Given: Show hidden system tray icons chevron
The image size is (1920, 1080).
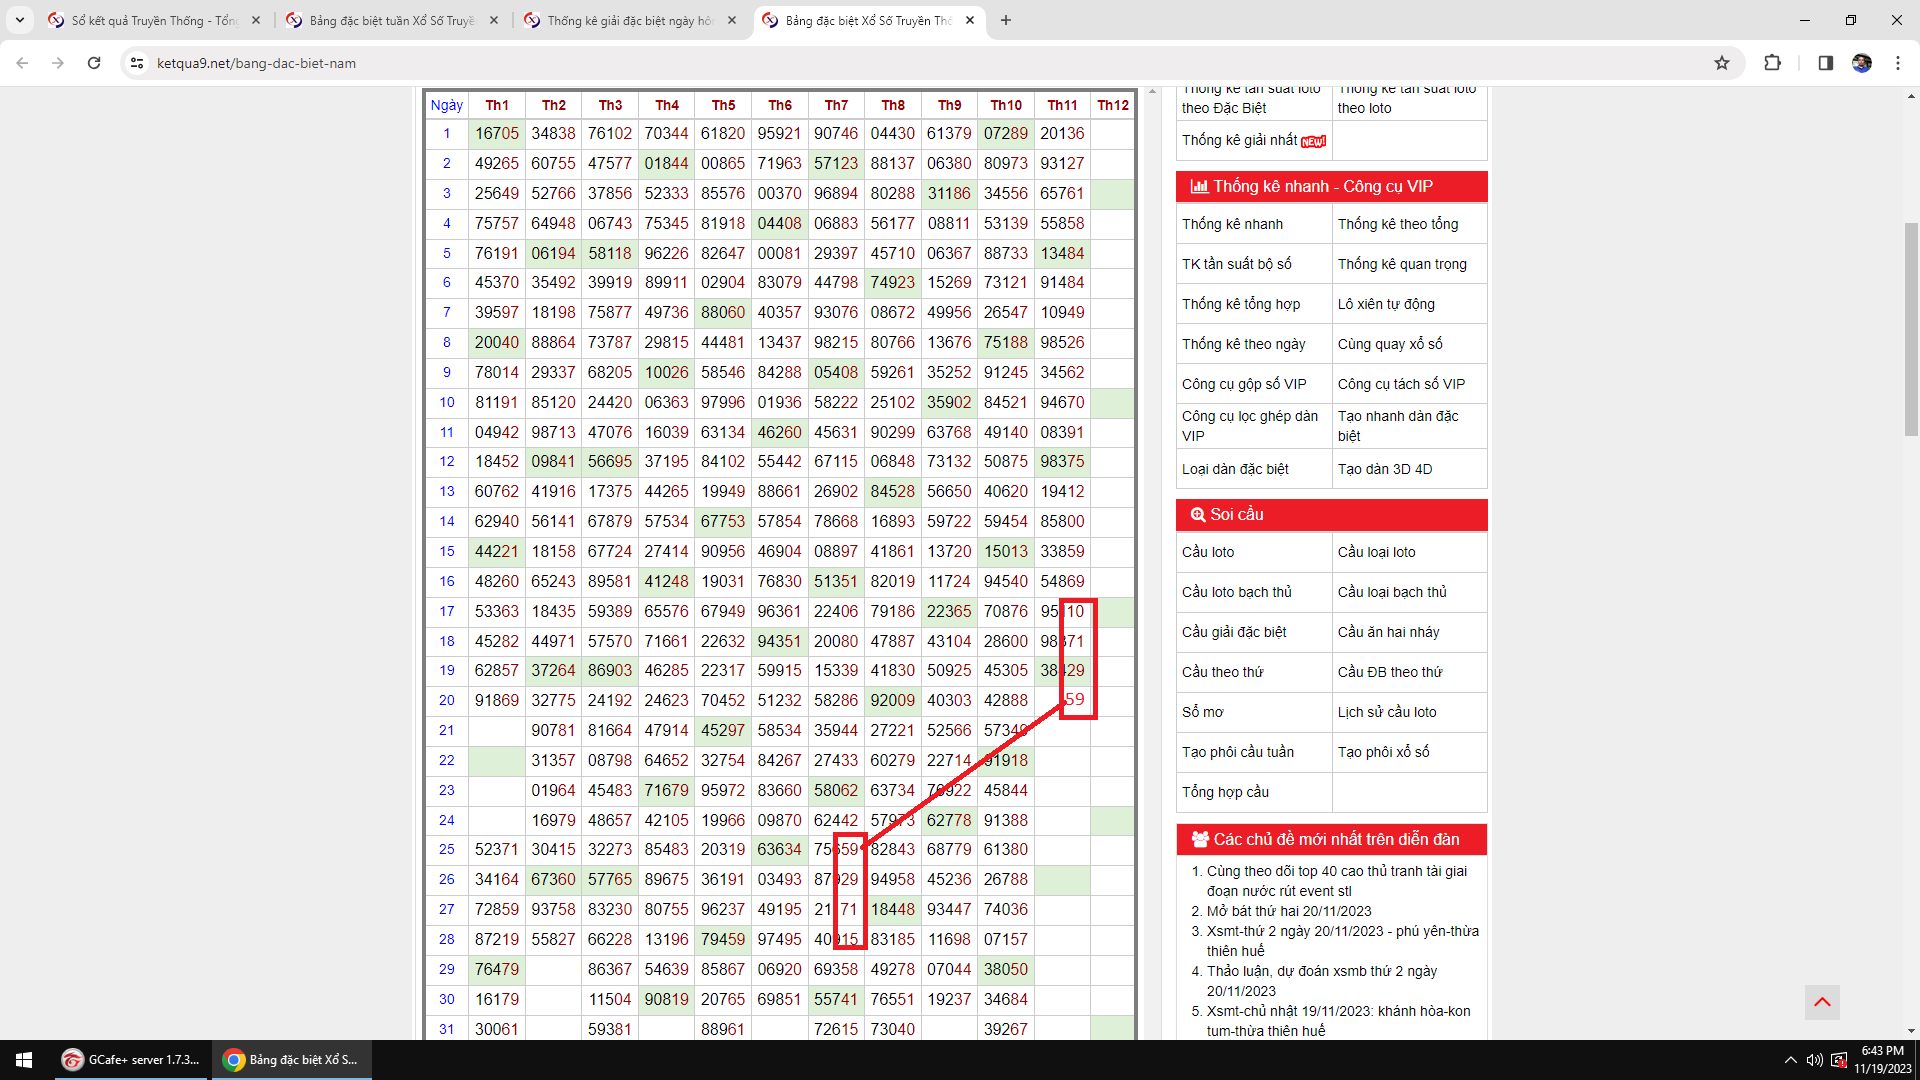Looking at the screenshot, I should coord(1790,1060).
